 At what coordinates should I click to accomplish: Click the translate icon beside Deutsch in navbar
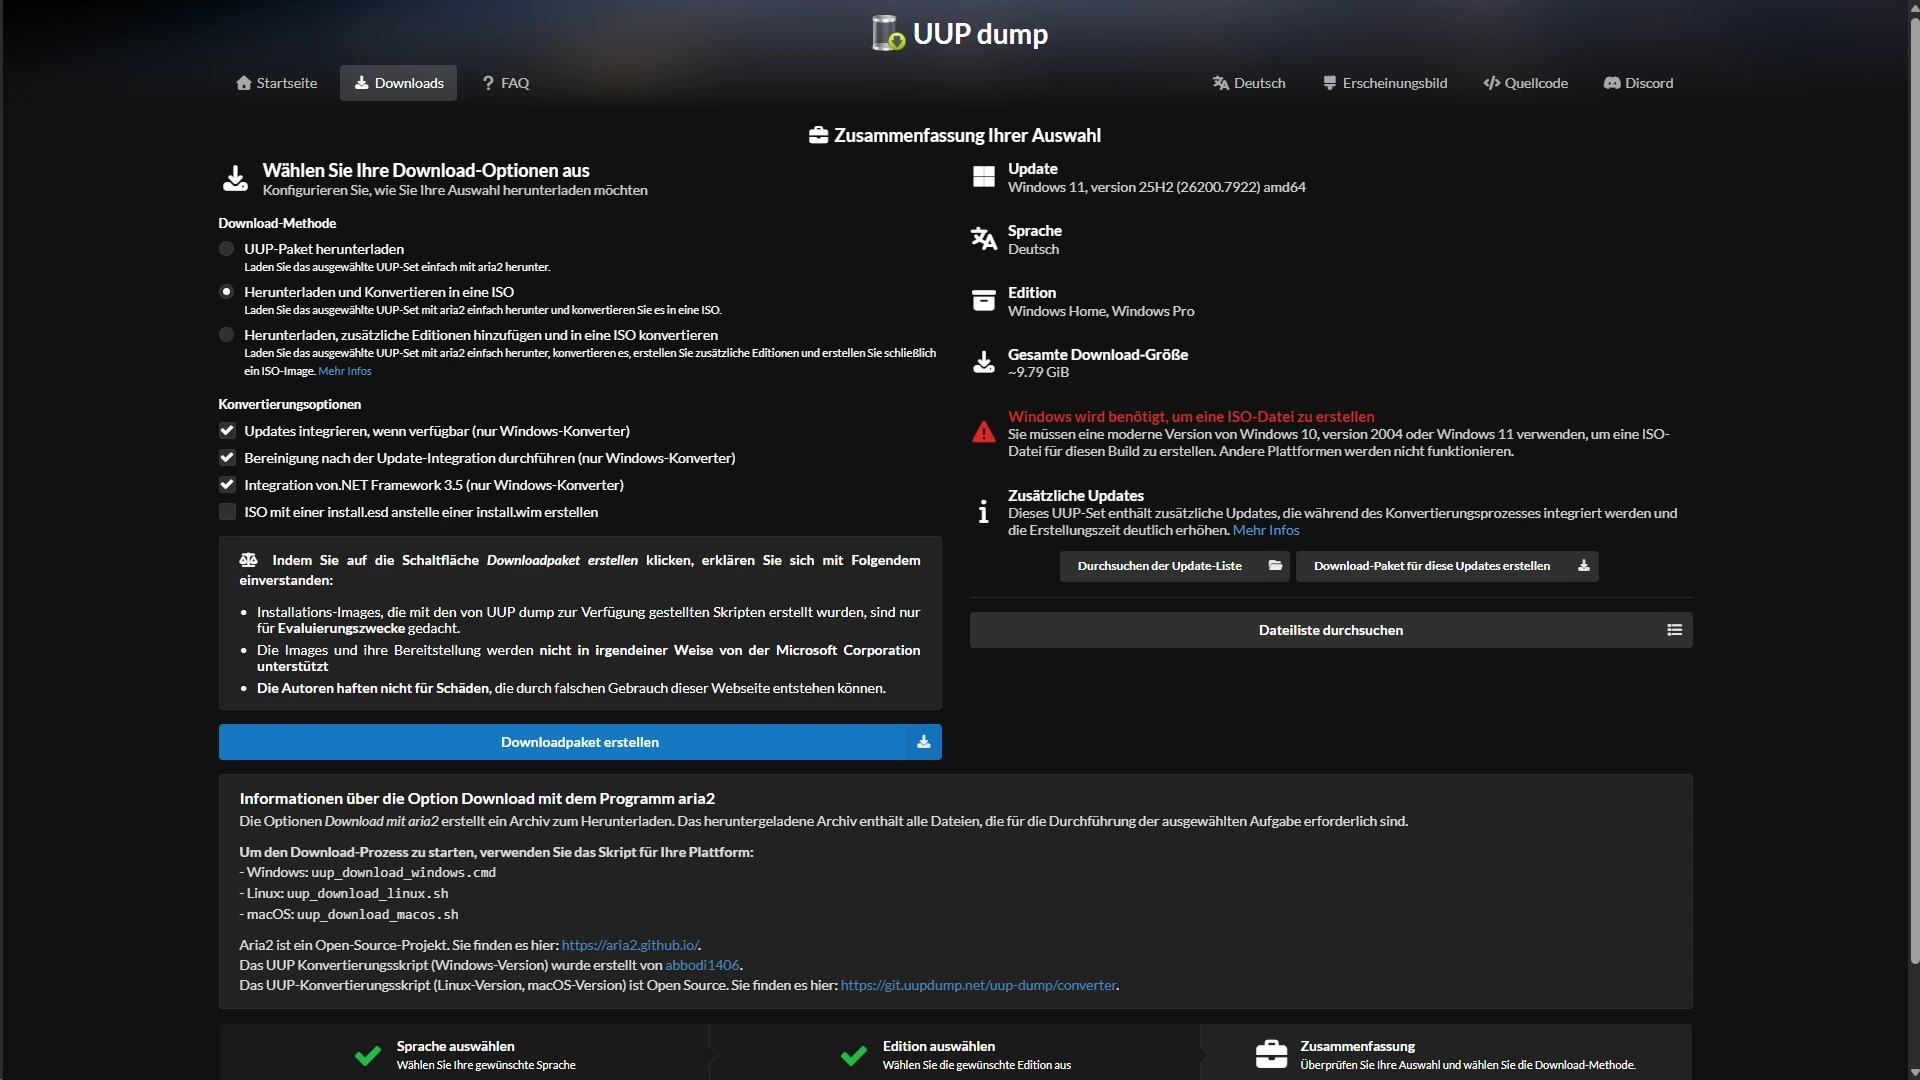[x=1221, y=83]
